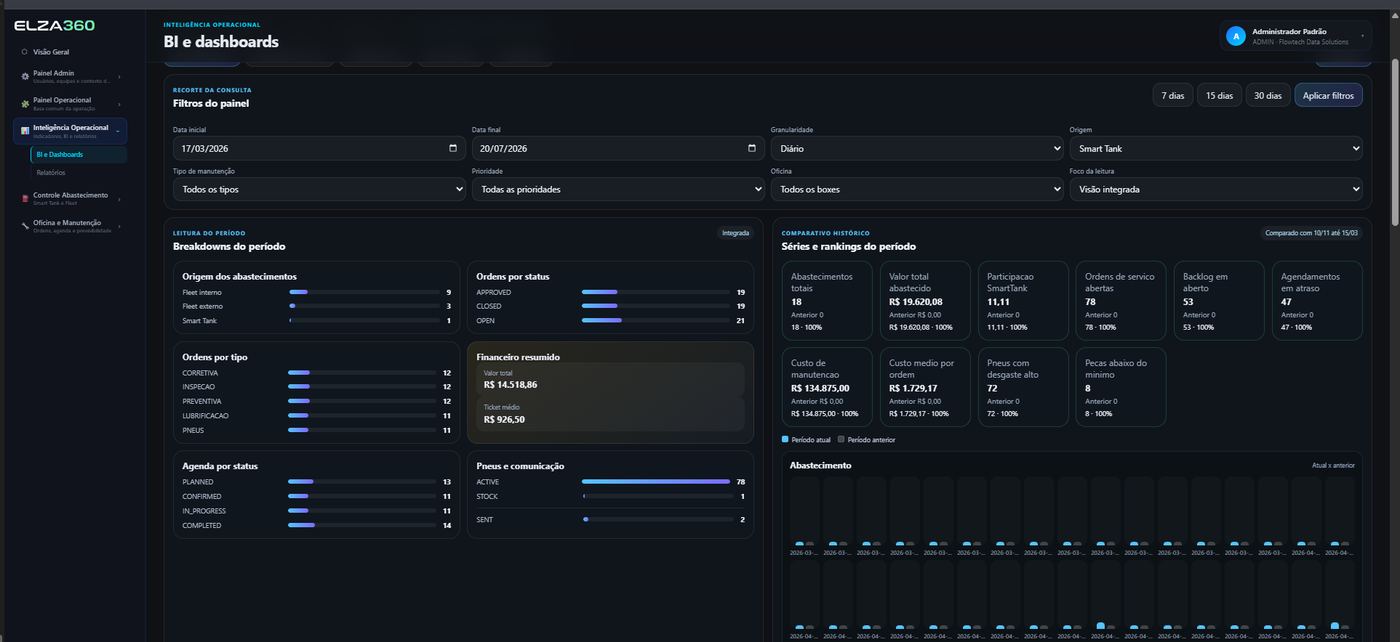Click the Valor total abastecido card
This screenshot has width=1400, height=642.
tap(925, 301)
